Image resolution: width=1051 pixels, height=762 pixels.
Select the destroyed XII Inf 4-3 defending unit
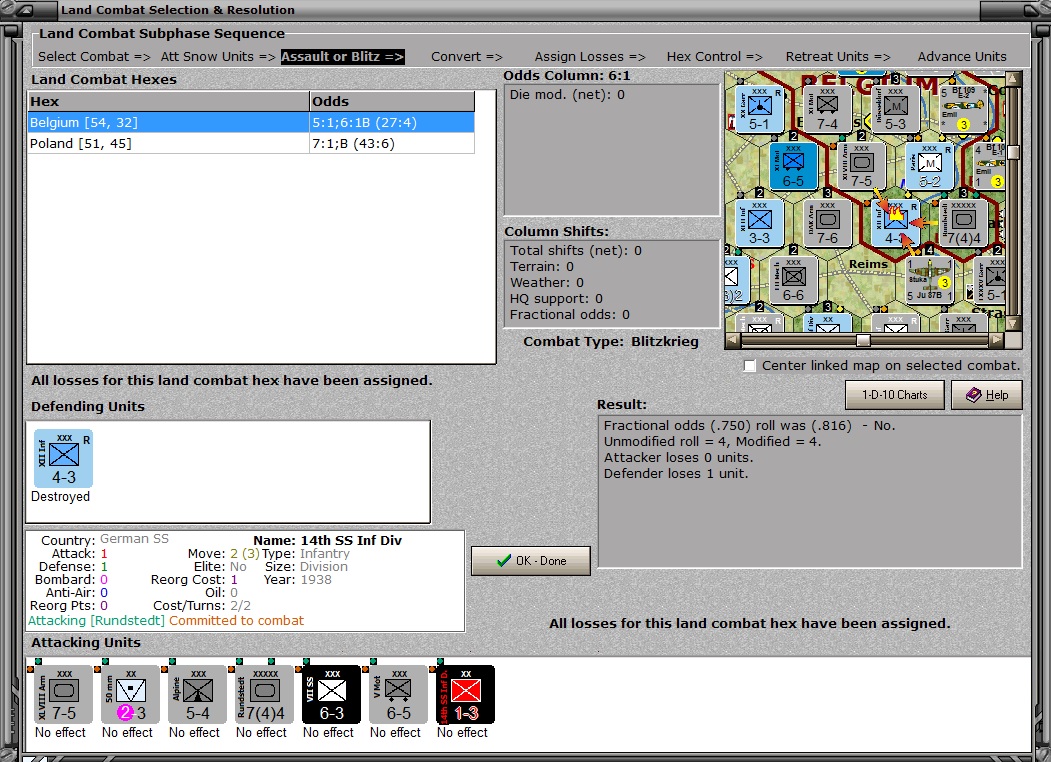pyautogui.click(x=64, y=458)
